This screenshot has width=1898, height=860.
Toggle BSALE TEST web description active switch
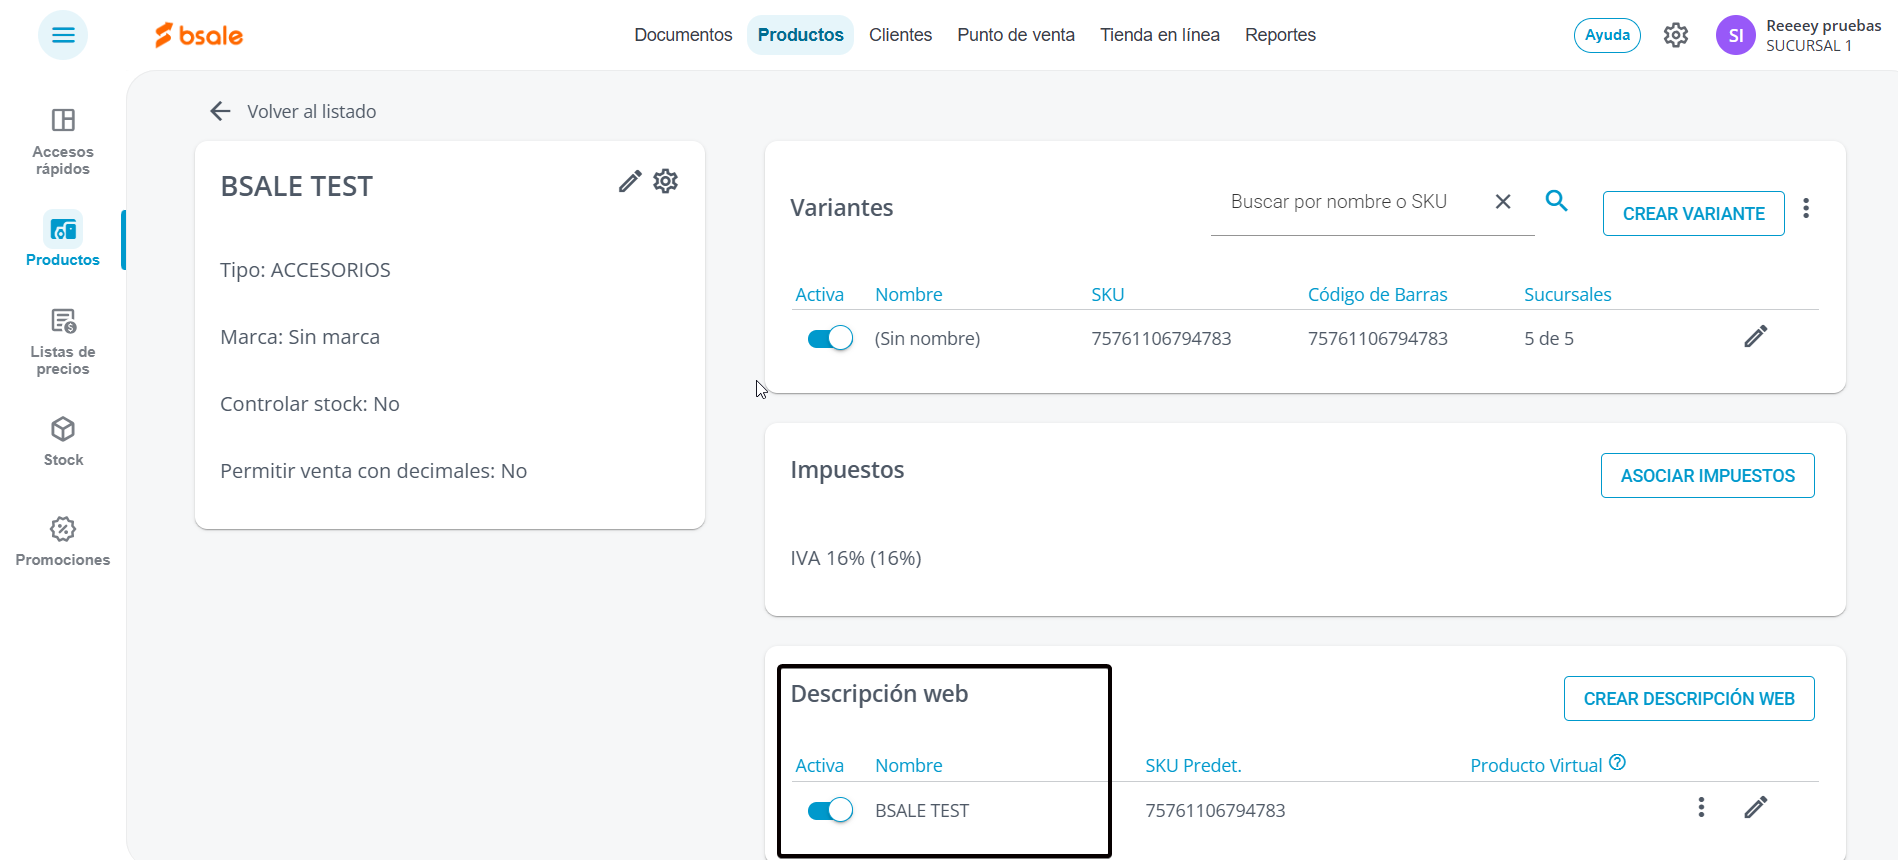point(830,810)
